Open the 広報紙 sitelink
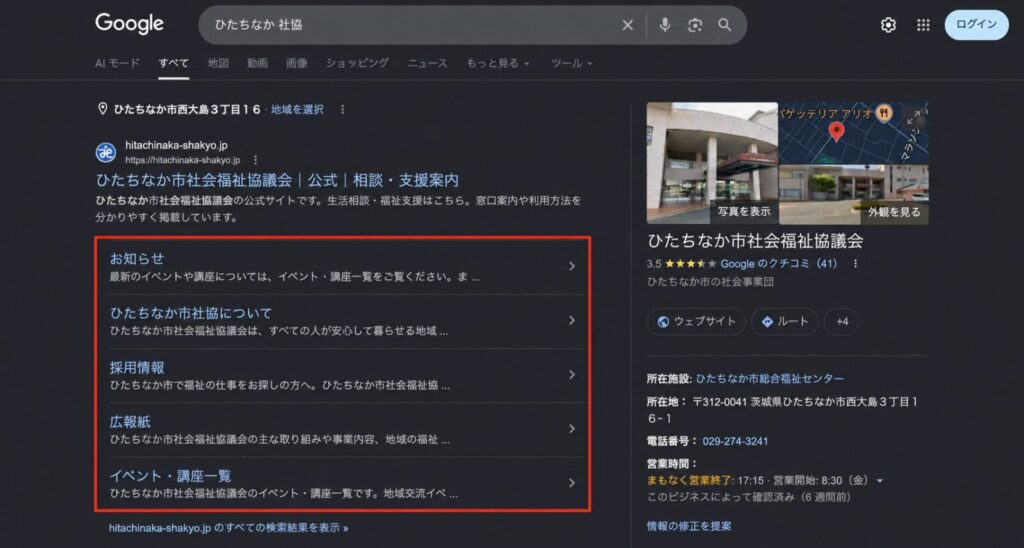1024x548 pixels. tap(130, 421)
